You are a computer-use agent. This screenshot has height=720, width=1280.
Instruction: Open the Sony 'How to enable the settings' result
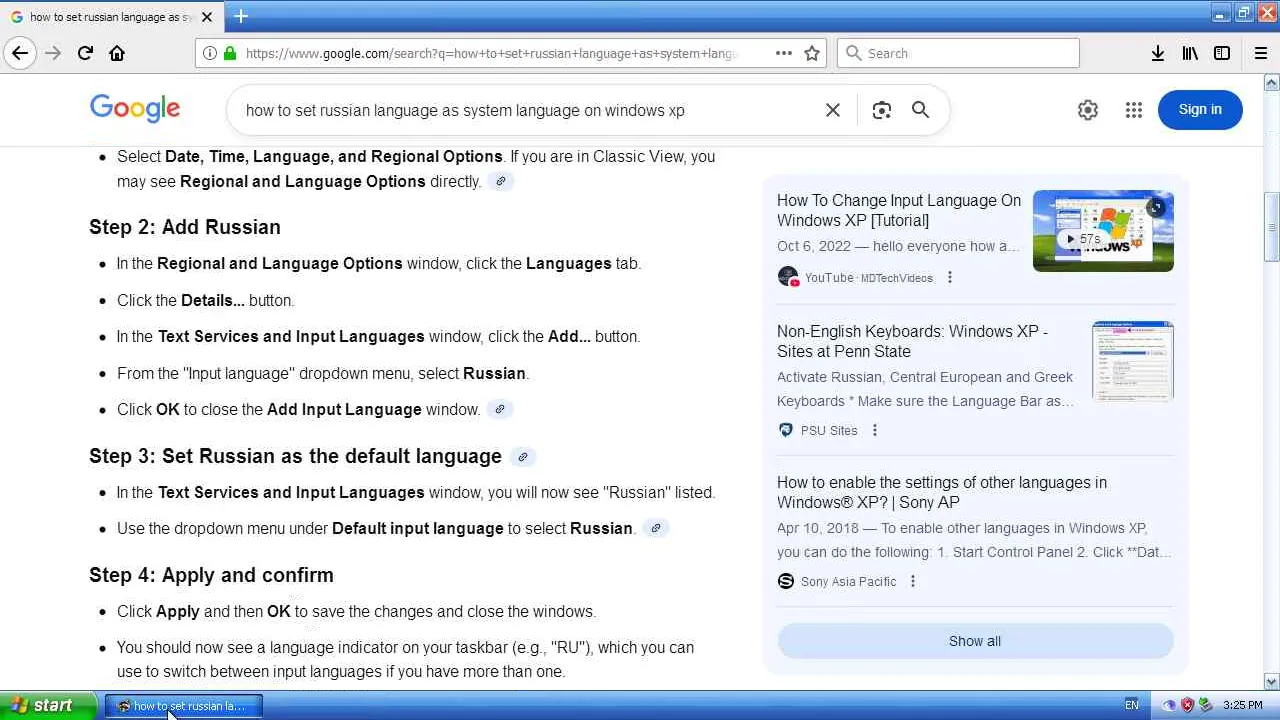tap(942, 492)
